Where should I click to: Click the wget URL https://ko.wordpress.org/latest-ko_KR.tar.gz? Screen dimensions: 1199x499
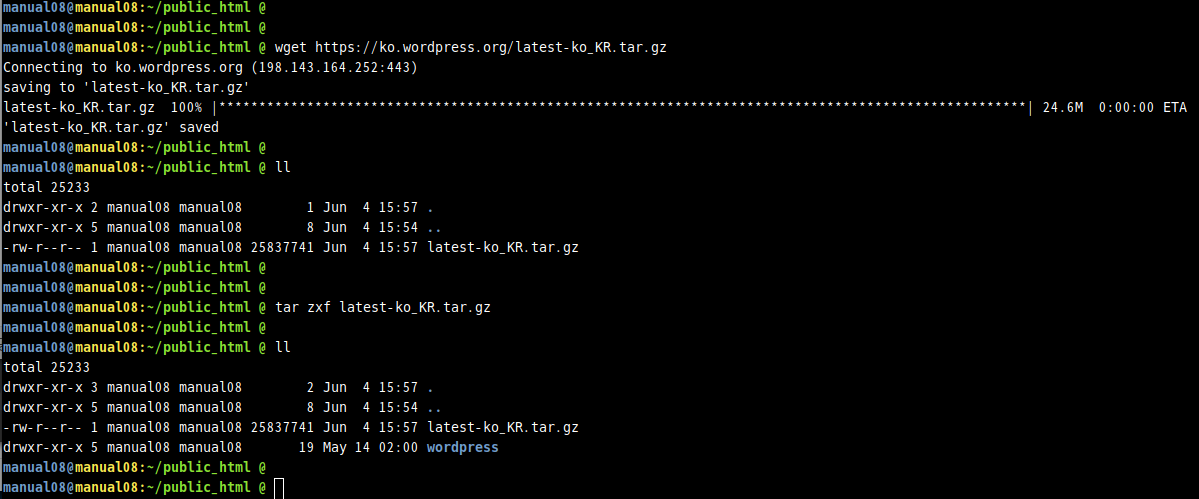coord(490,47)
